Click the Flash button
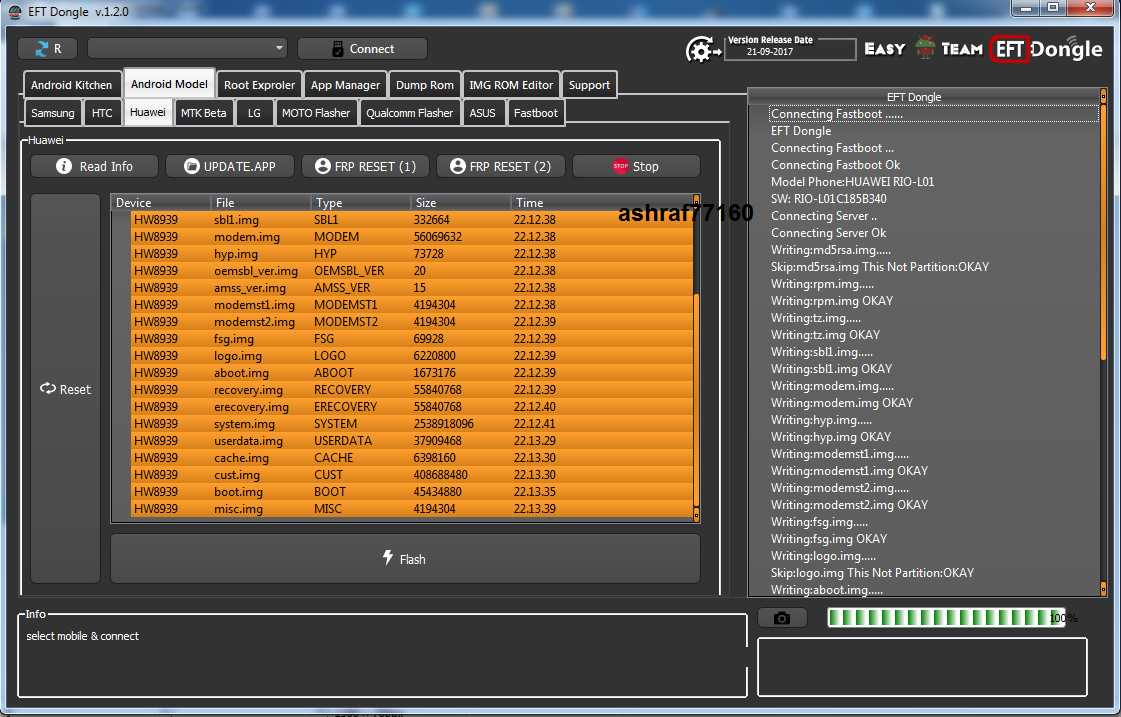 point(405,559)
